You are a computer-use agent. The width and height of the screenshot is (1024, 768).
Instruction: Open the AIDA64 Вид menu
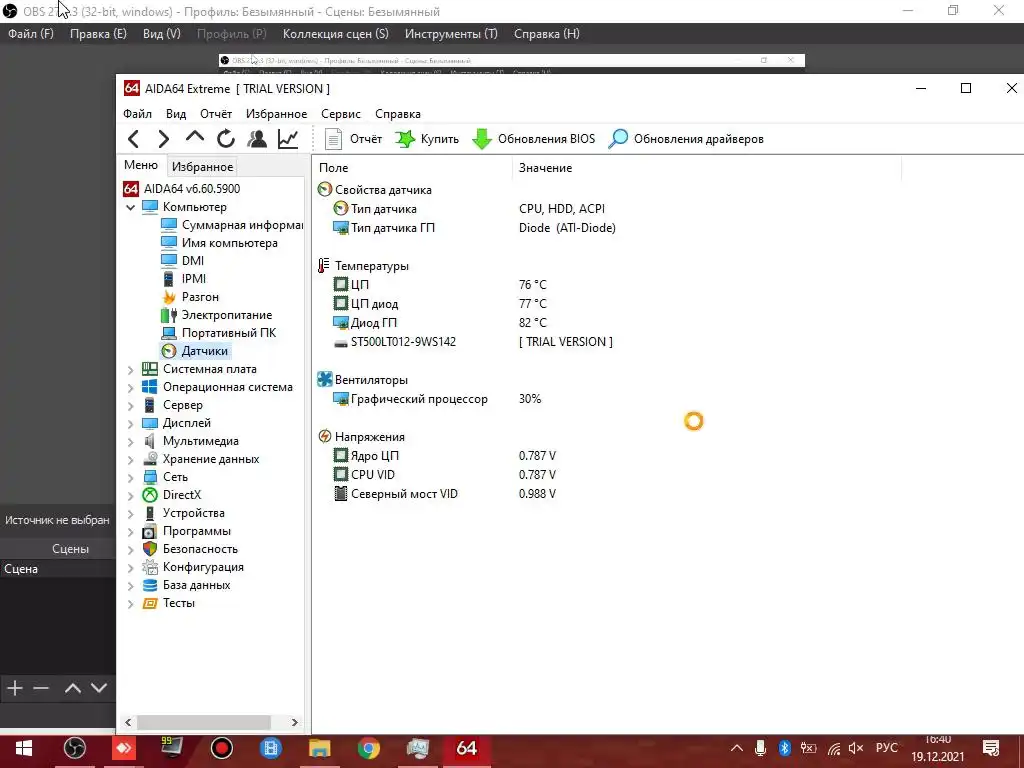[x=176, y=114]
